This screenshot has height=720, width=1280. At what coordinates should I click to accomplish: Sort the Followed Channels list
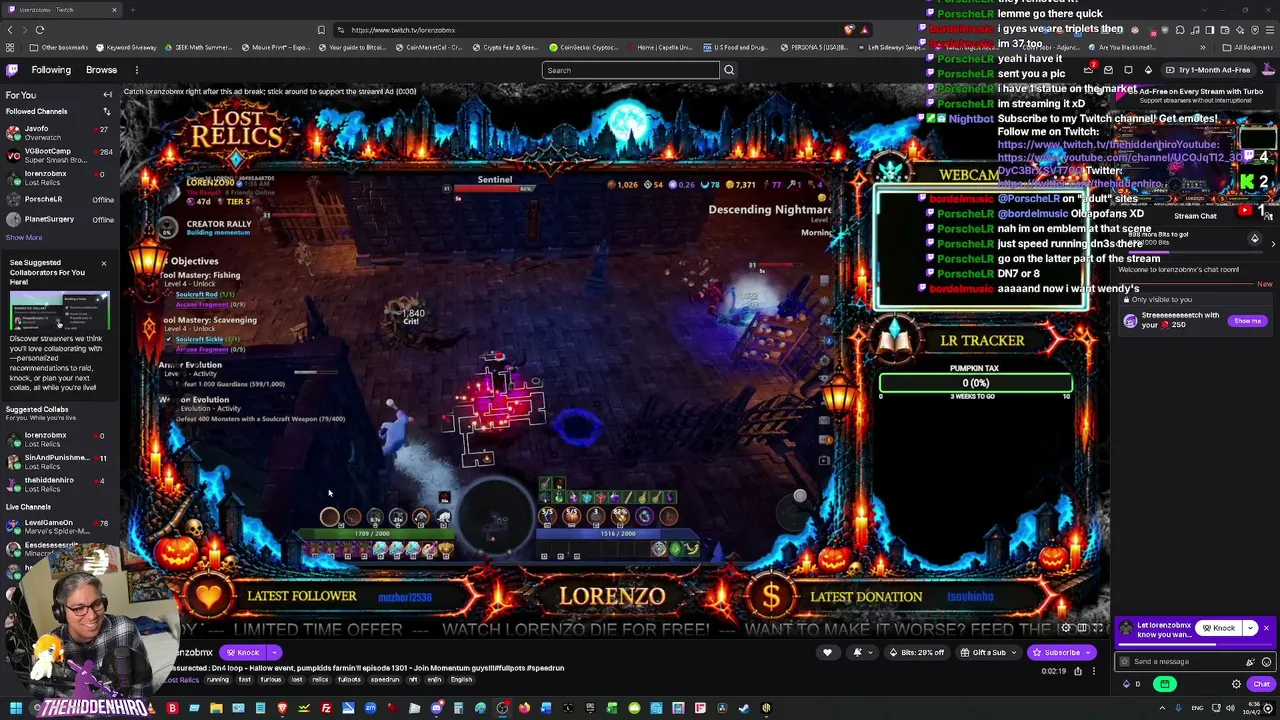pos(106,112)
